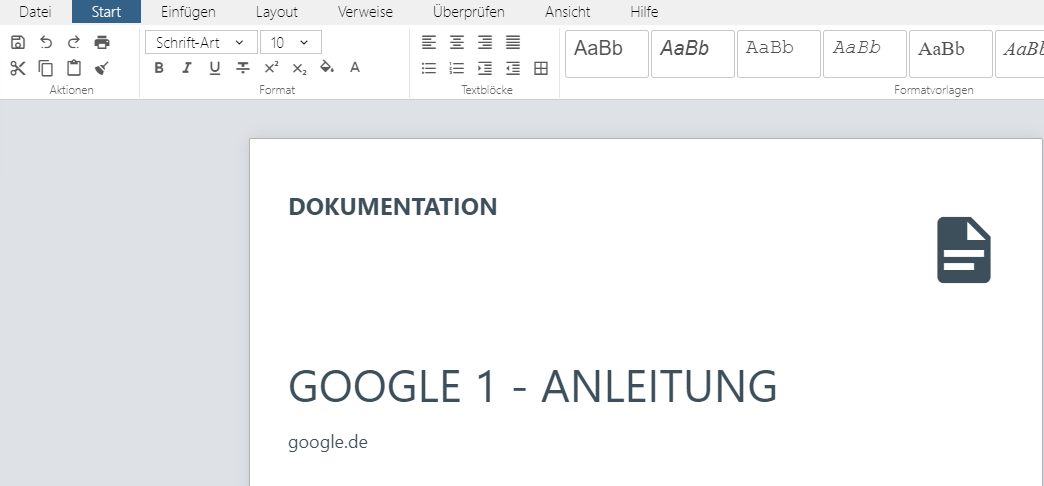Toggle superscript formatting
This screenshot has width=1044, height=486.
(x=271, y=67)
